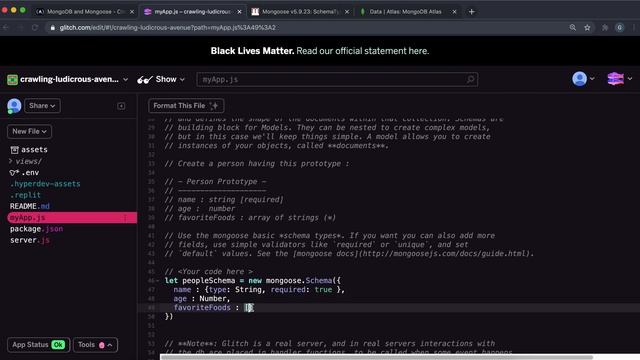Screen dimensions: 640x360
Task: Switch to the Mongoose v5.9.23 Schema tab
Action: coord(300,12)
